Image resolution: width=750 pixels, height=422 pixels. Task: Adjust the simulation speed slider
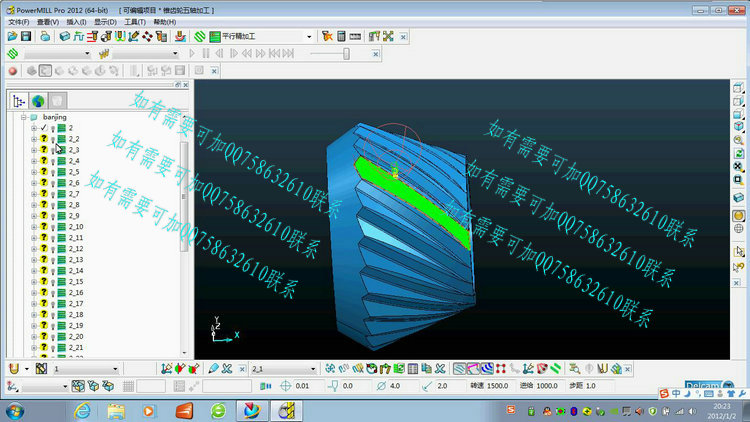(346, 54)
